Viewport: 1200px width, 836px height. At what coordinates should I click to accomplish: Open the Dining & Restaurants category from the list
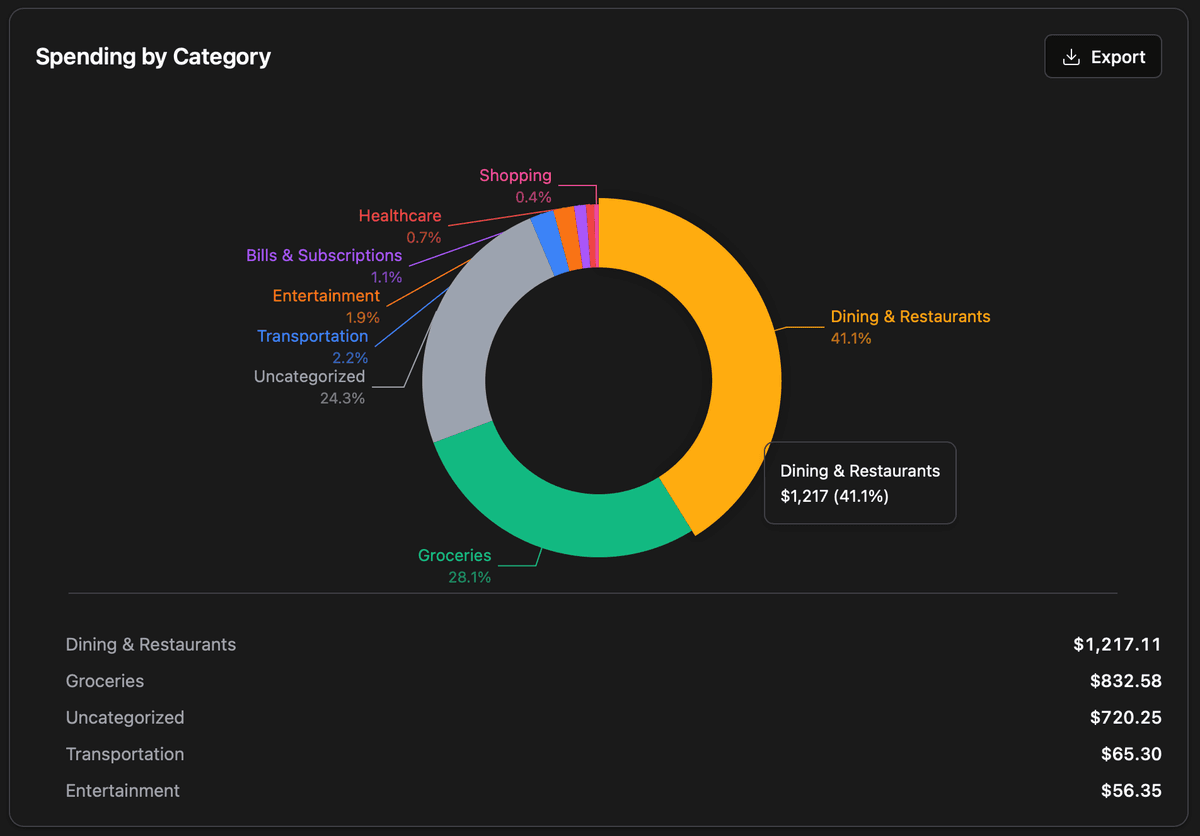(150, 644)
